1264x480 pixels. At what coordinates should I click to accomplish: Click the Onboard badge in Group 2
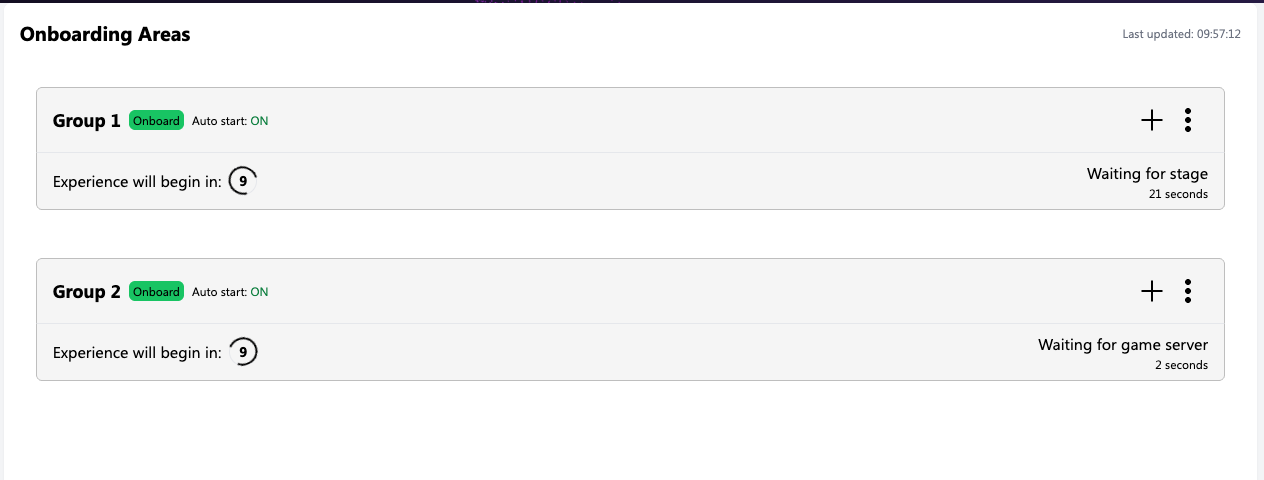coord(156,292)
